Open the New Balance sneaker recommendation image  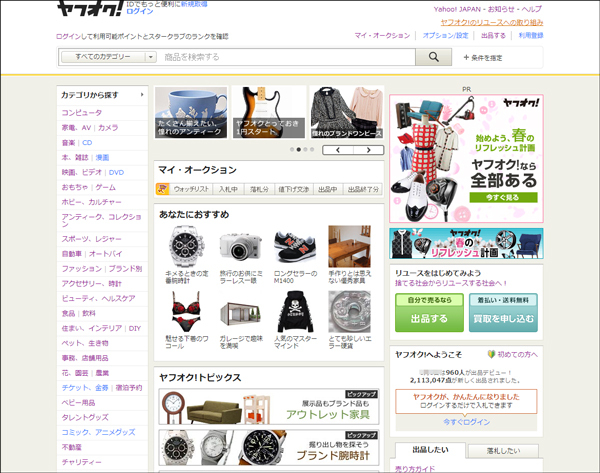(x=295, y=246)
